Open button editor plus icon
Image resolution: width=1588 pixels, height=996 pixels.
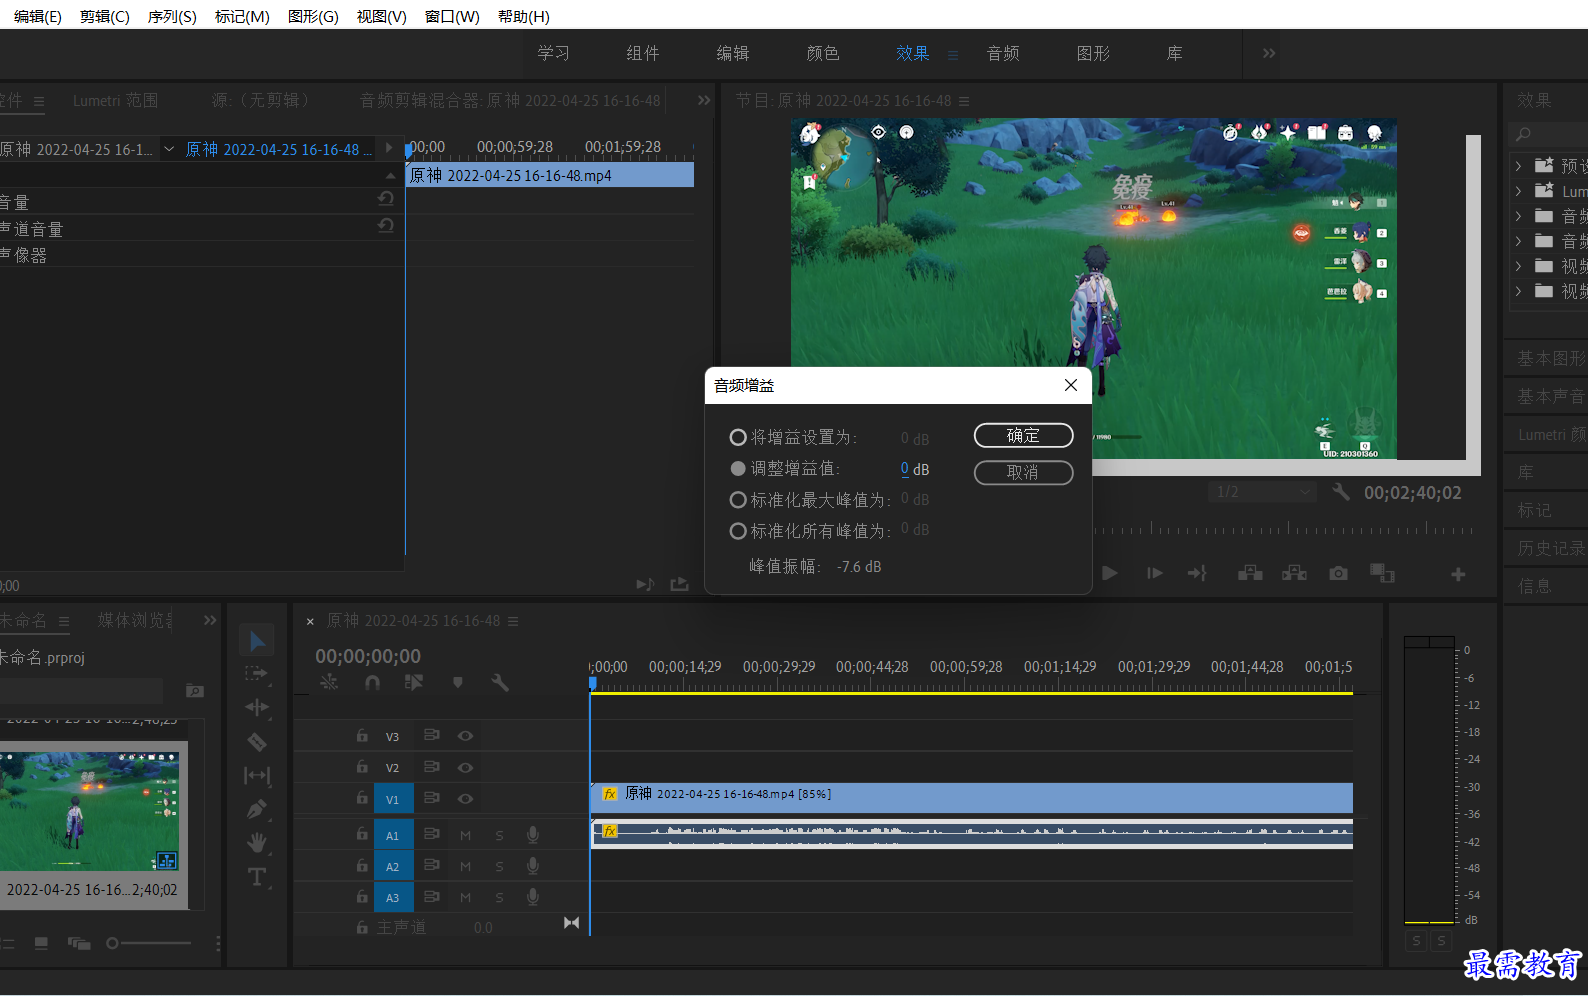pos(1458,574)
